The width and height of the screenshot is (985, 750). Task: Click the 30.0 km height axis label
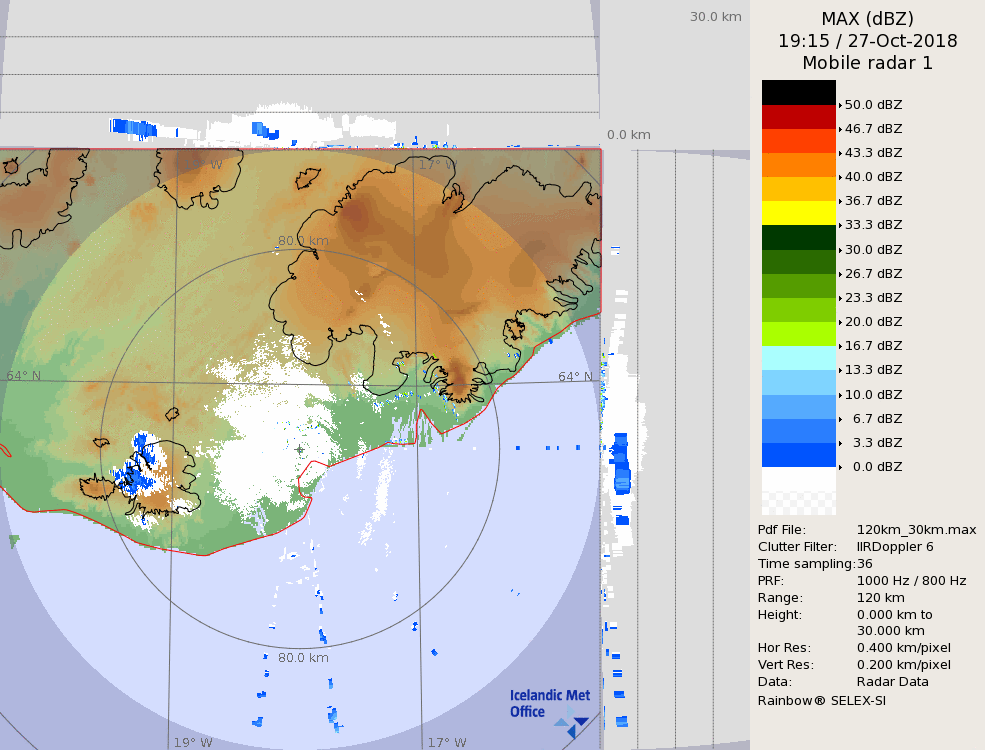coord(715,16)
